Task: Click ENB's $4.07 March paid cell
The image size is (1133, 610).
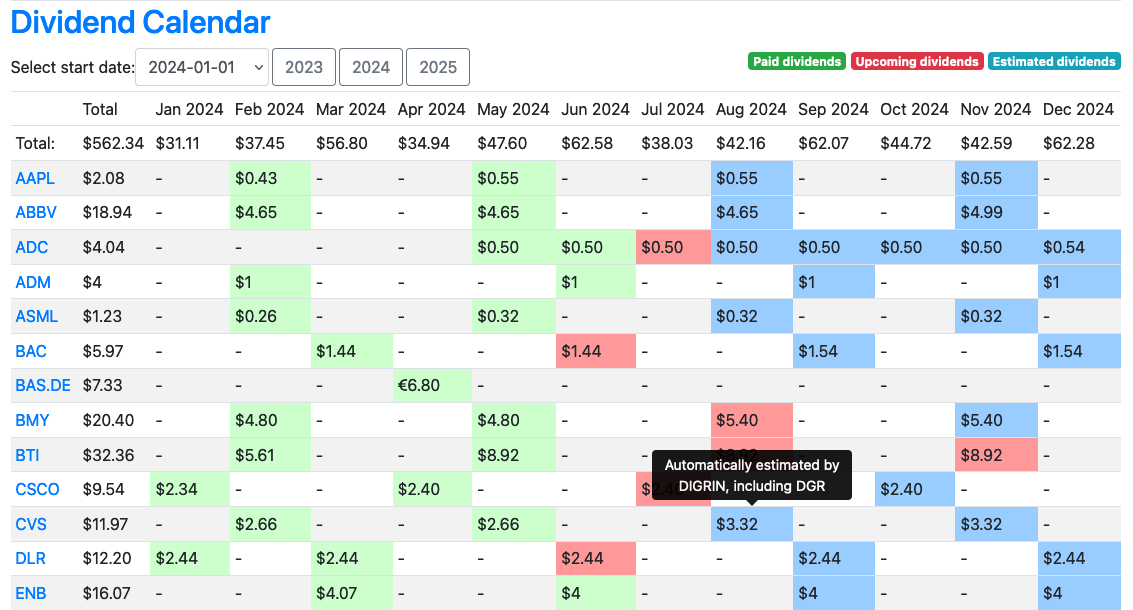Action: (x=351, y=593)
